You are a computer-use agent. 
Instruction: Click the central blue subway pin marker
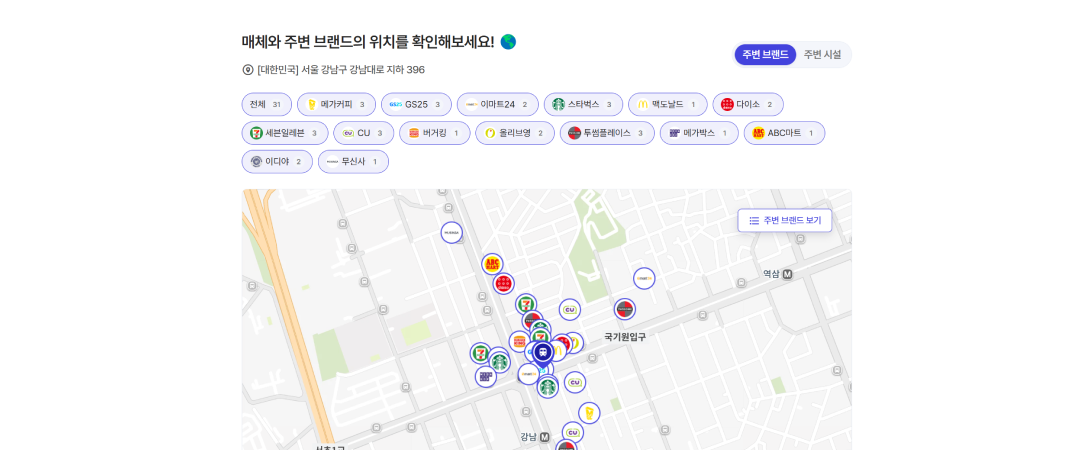coord(543,354)
